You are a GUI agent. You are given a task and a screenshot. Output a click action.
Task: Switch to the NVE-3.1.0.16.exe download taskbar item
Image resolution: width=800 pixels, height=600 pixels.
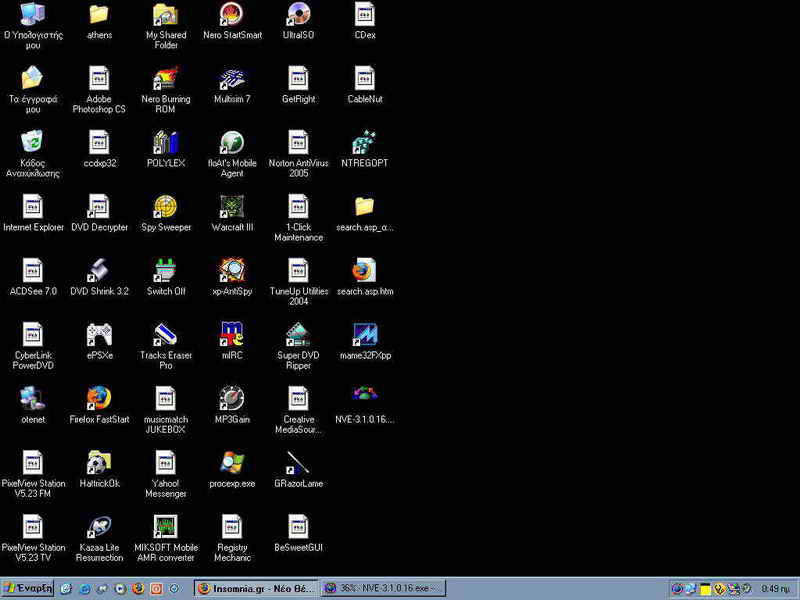point(383,589)
